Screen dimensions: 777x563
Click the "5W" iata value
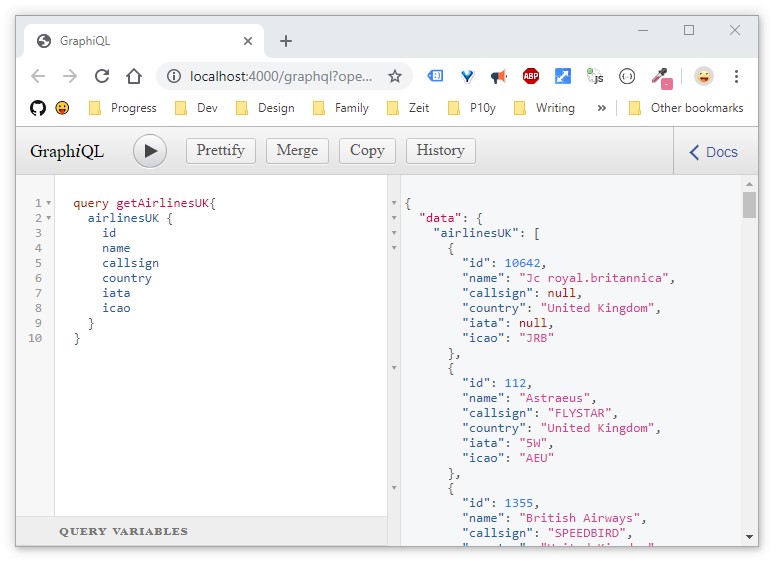pyautogui.click(x=533, y=443)
